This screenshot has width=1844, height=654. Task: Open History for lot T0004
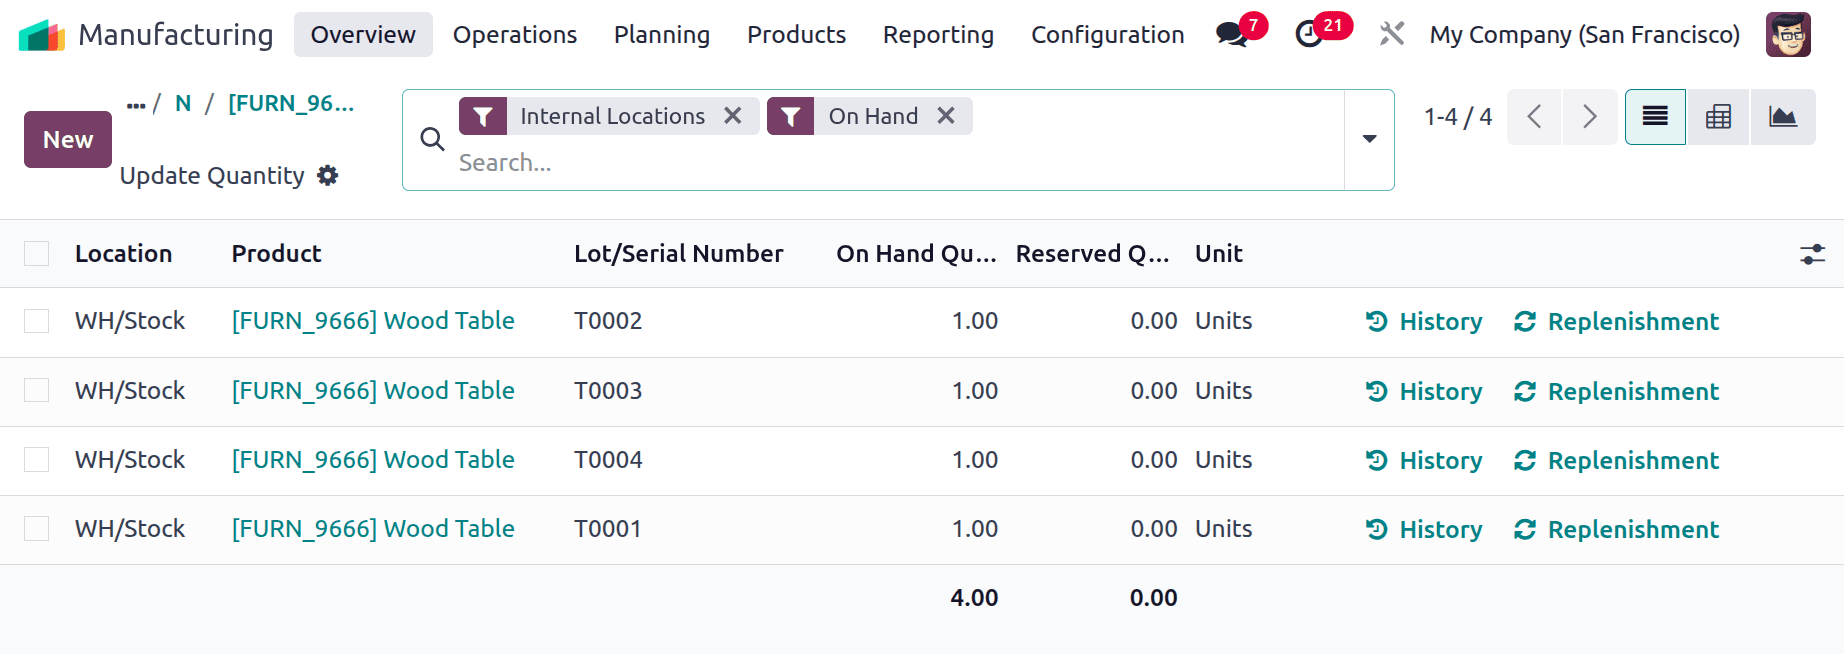click(1424, 461)
